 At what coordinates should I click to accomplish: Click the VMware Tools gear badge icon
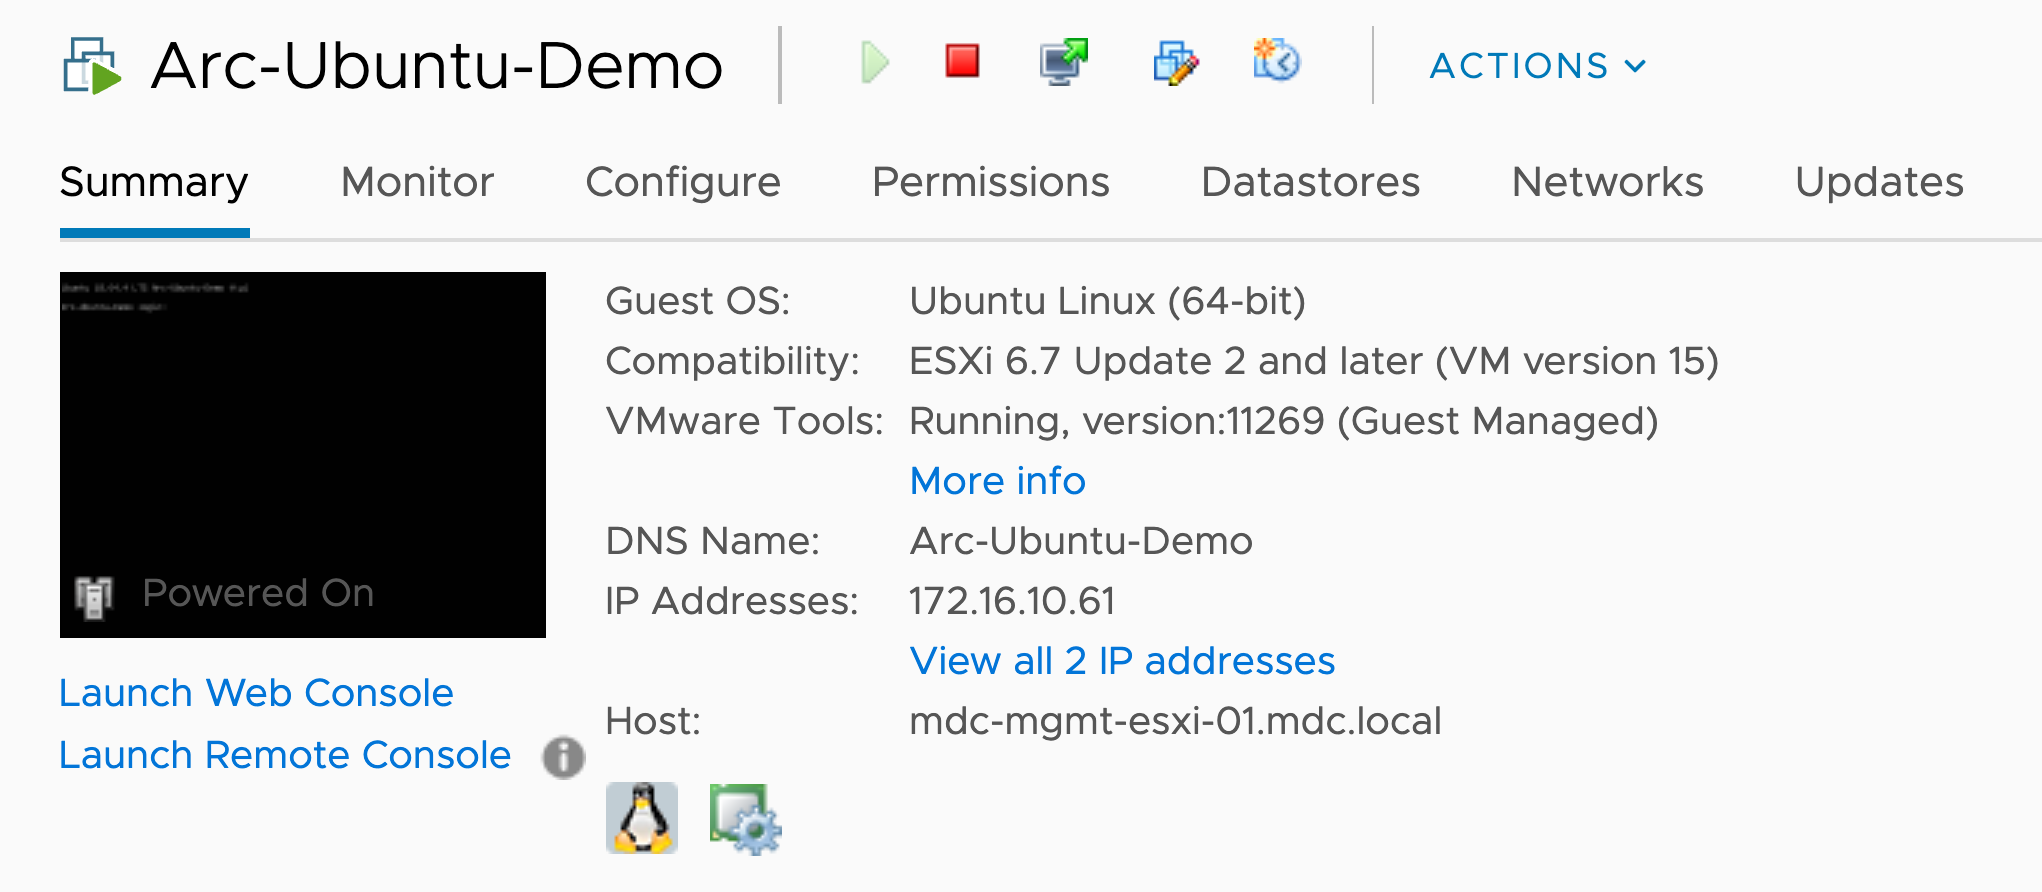(745, 819)
